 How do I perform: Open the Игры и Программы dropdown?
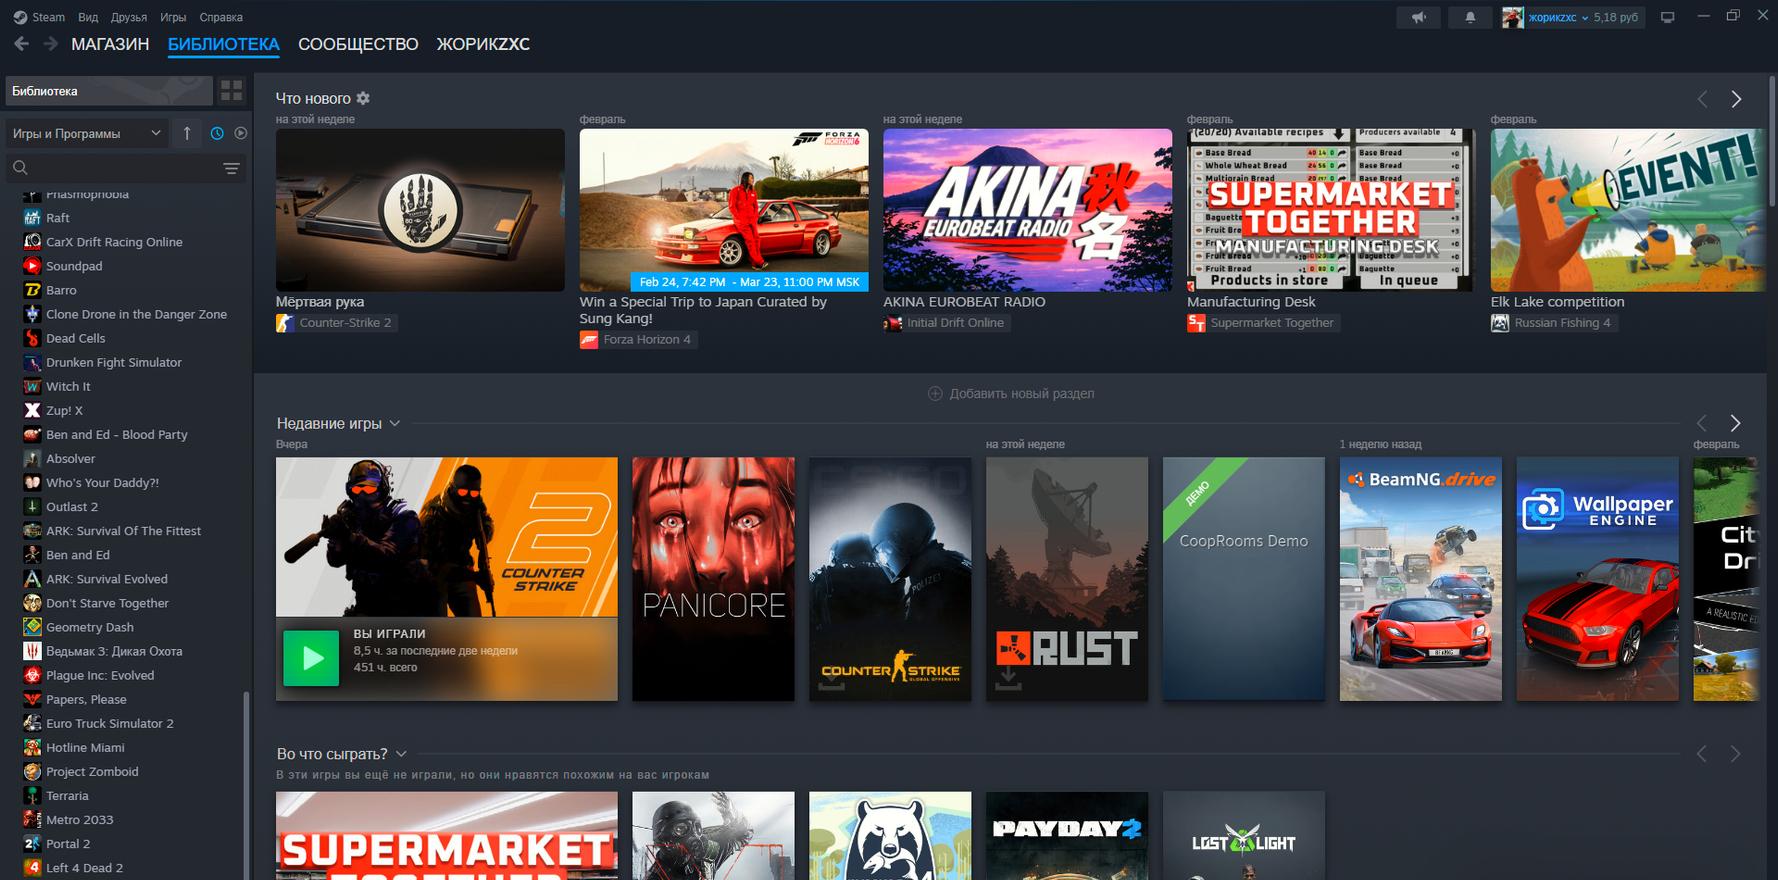tap(86, 133)
